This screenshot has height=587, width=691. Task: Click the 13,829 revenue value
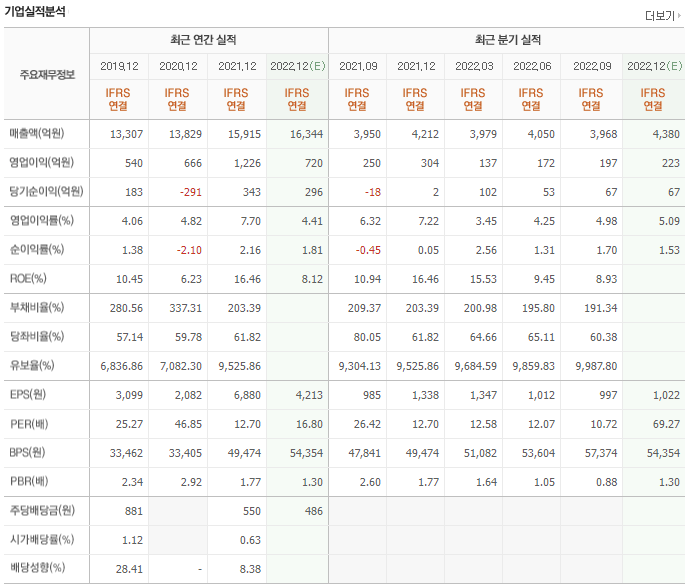click(x=186, y=134)
